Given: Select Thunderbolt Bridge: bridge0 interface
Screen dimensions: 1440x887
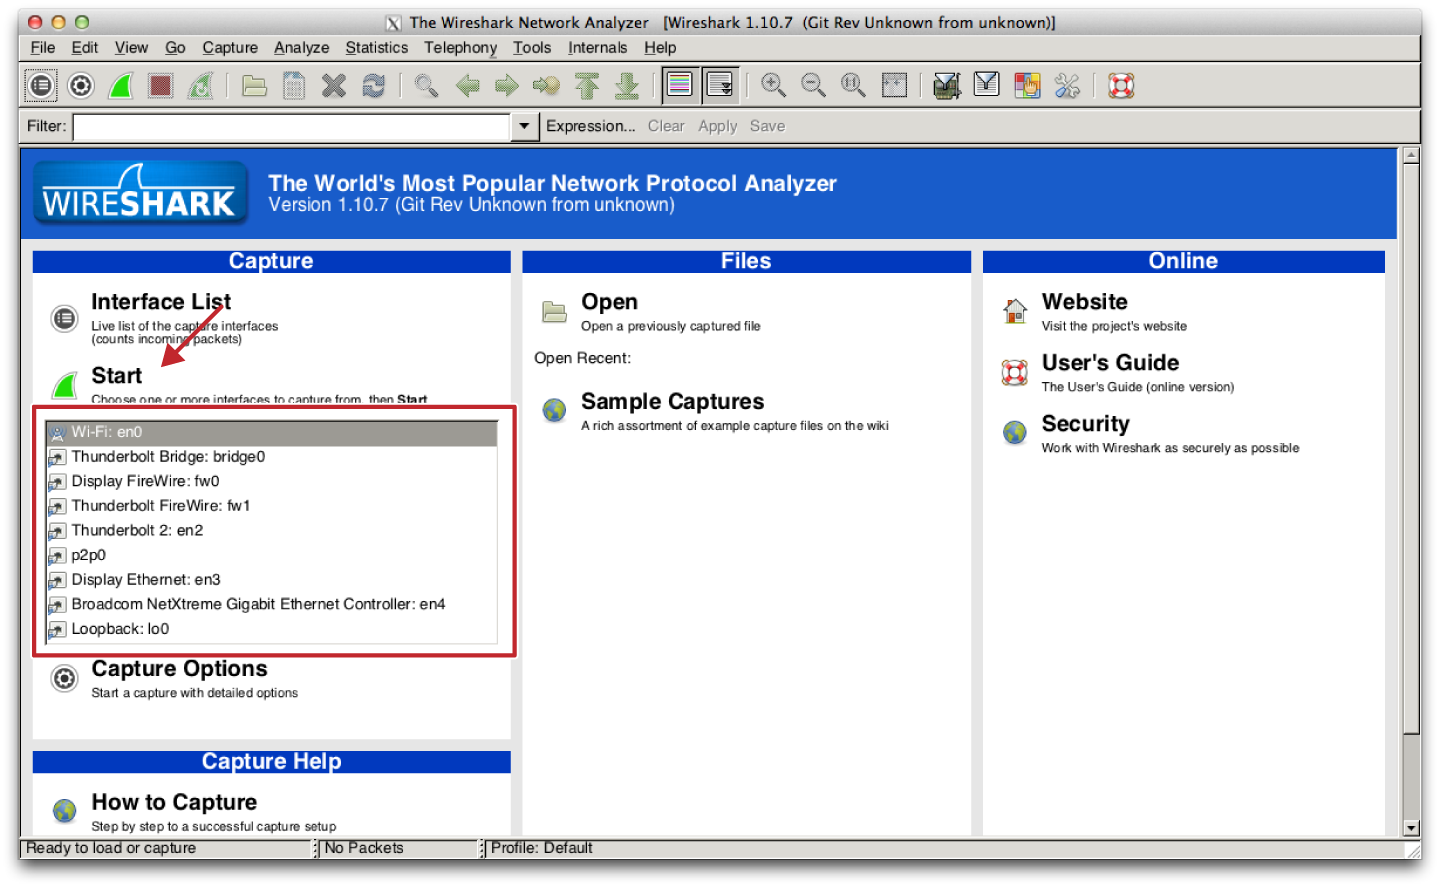Looking at the screenshot, I should (x=168, y=457).
